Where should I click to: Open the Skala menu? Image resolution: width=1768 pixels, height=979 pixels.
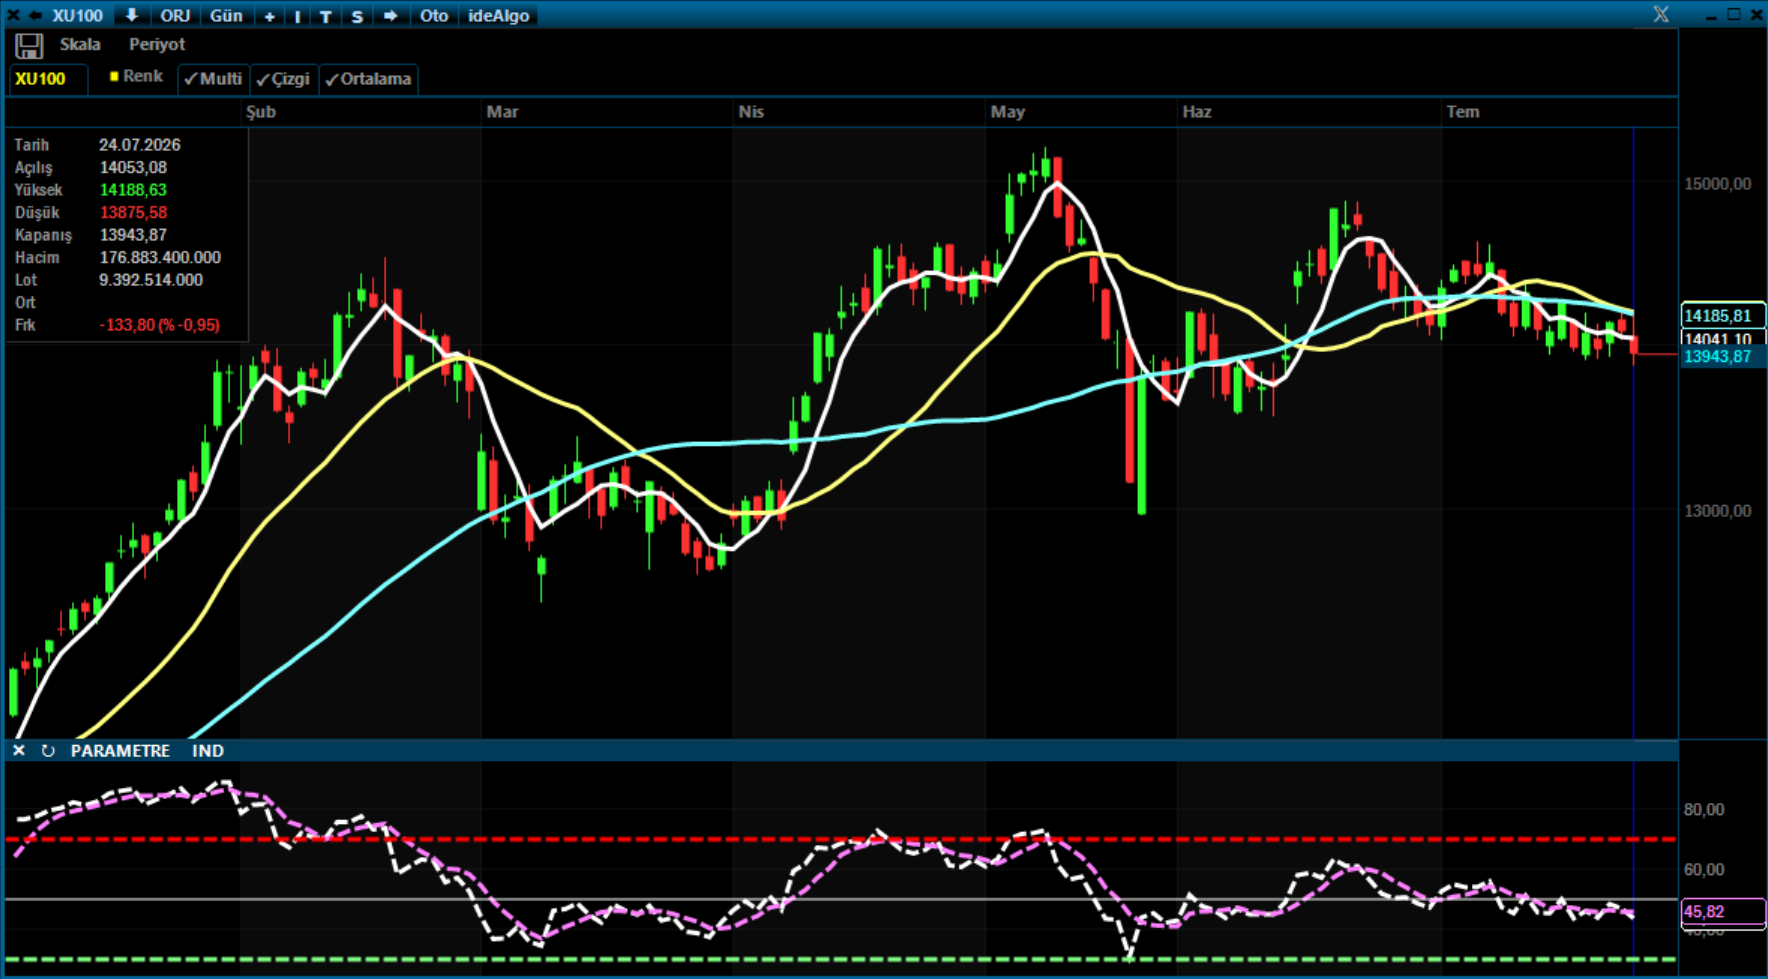click(x=80, y=44)
